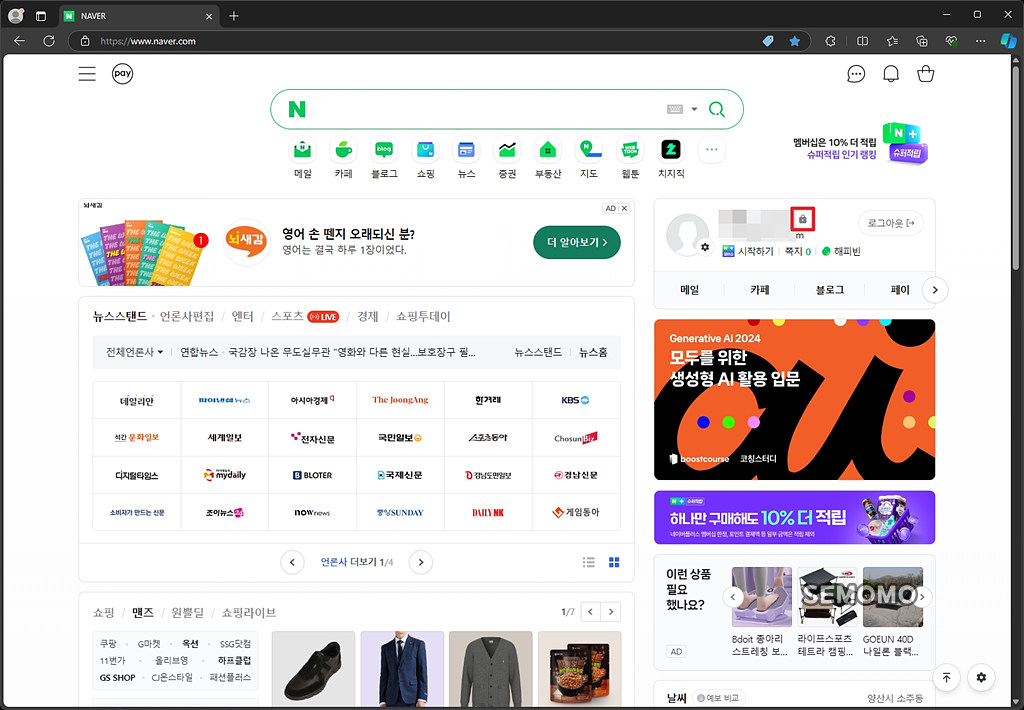
Task: Select 페이 tab in profile box
Action: click(x=899, y=290)
